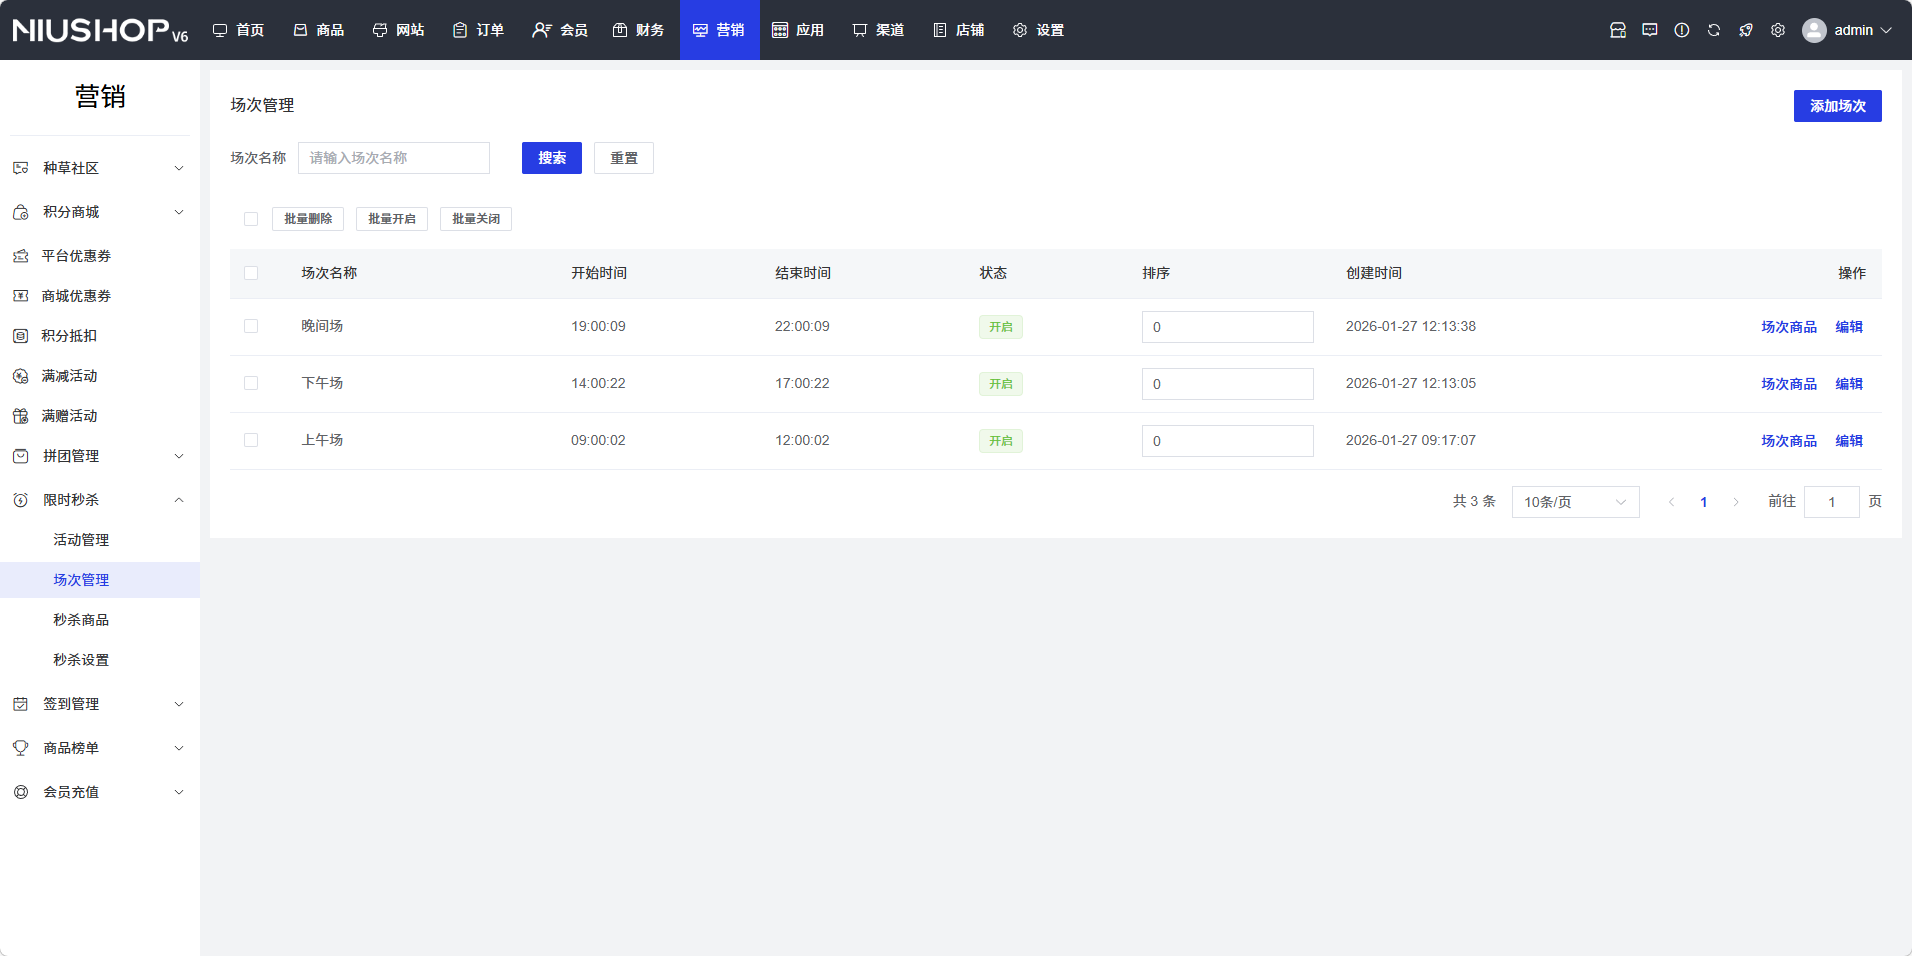Open the 10条/页 page size dropdown
1912x956 pixels.
pos(1575,502)
